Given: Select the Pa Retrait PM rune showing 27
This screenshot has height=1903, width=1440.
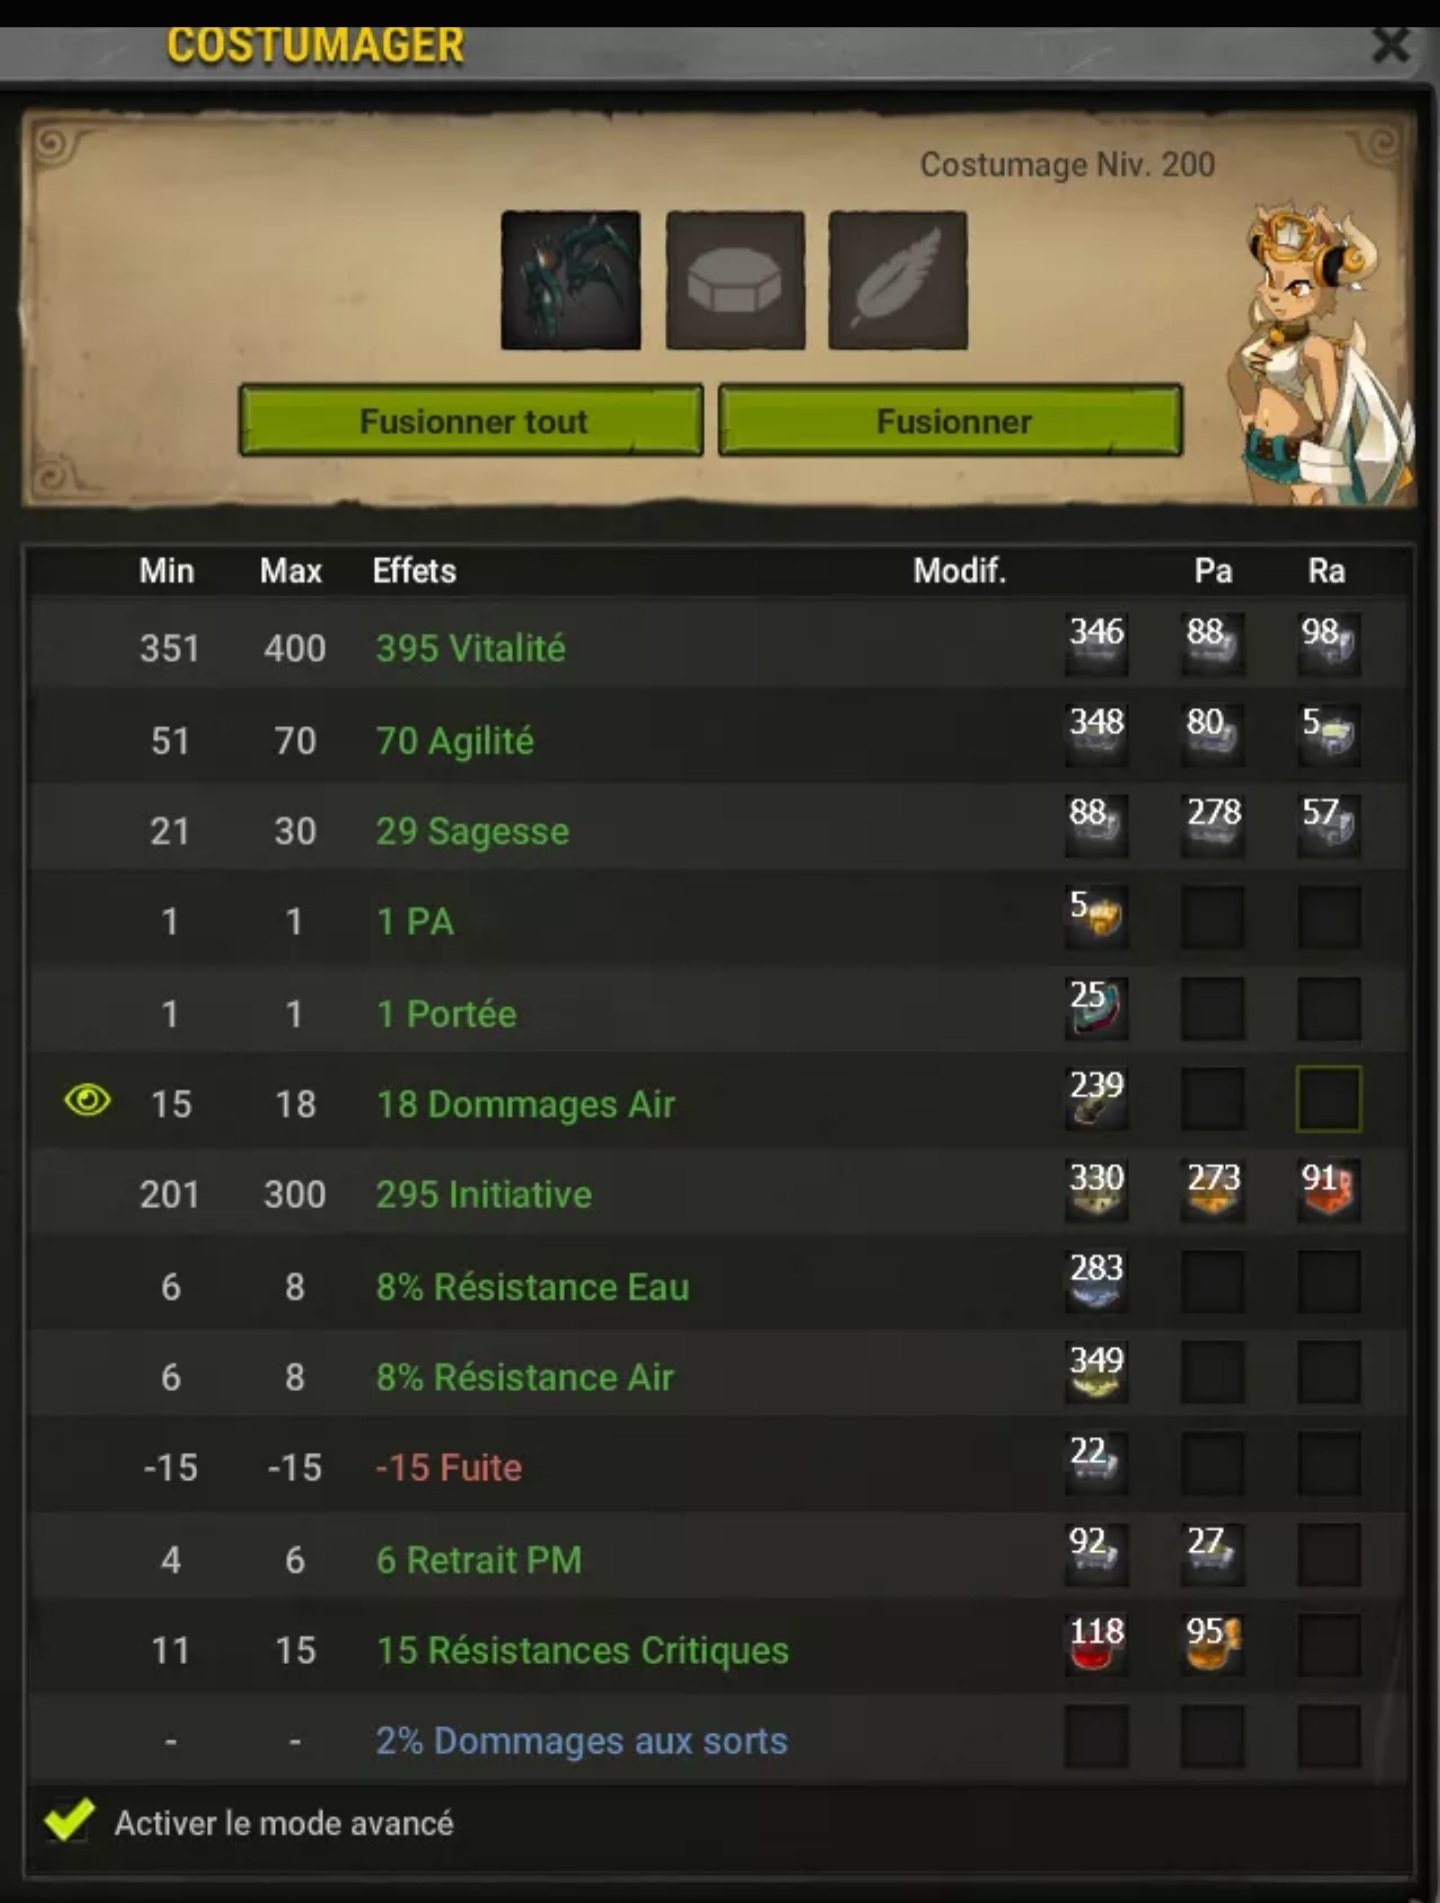Looking at the screenshot, I should tap(1212, 1554).
